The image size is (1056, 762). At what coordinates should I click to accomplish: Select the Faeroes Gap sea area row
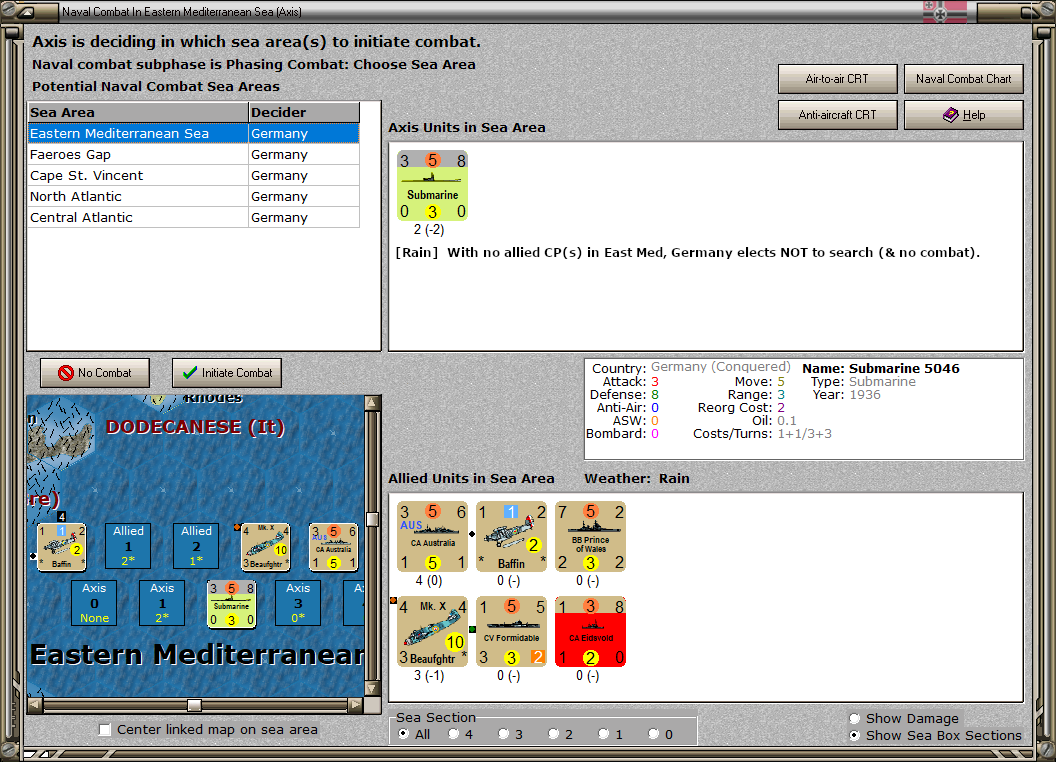click(193, 154)
